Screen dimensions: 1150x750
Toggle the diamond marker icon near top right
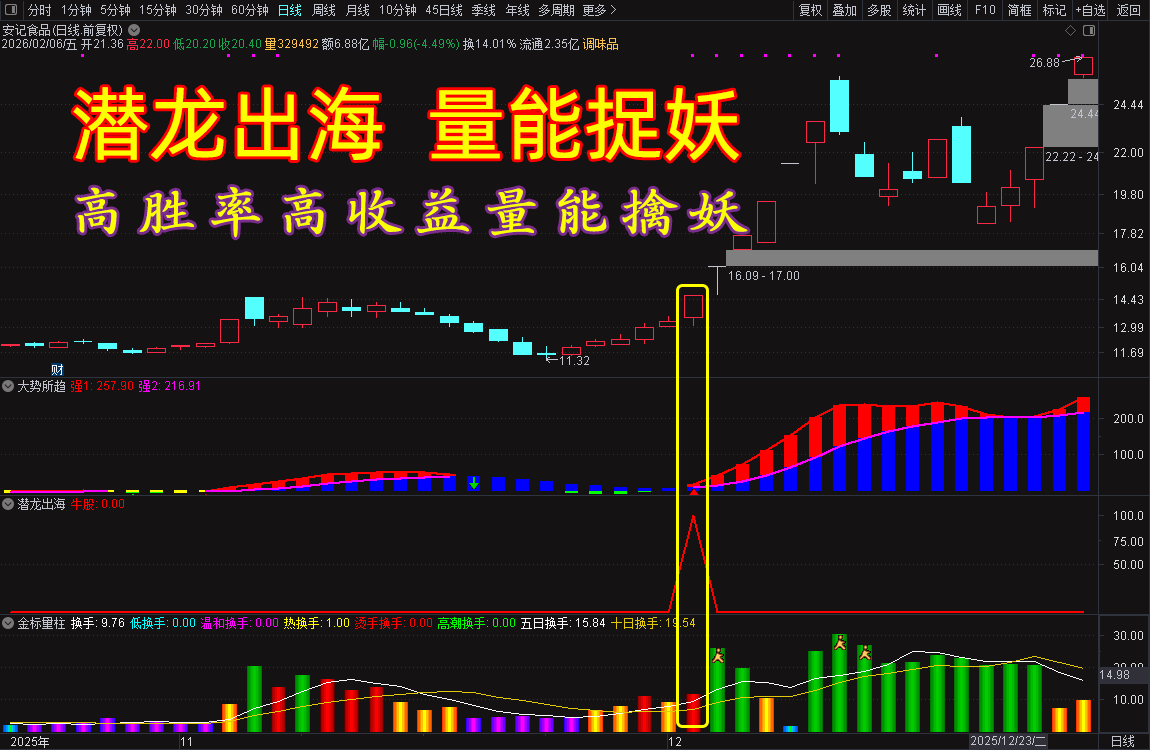coord(1070,30)
